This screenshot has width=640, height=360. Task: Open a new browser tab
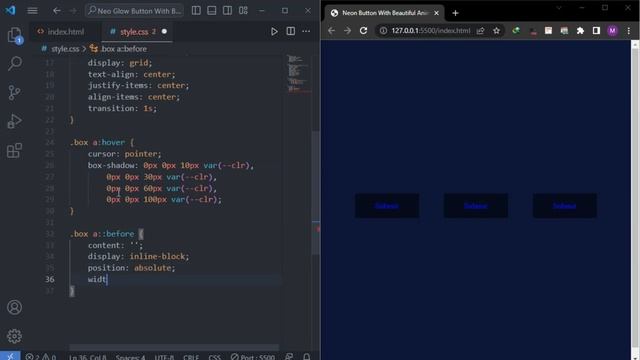tap(456, 13)
